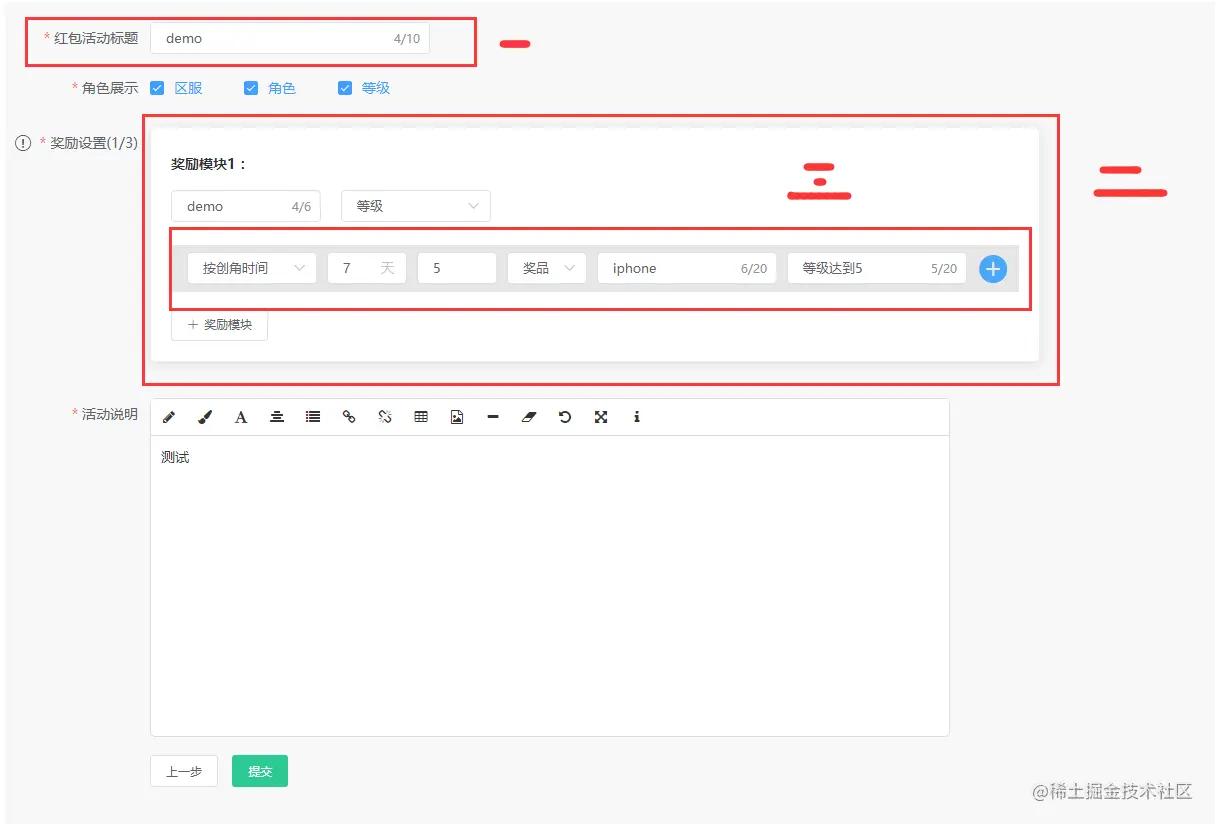
Task: Insert a hyperlink with the link icon
Action: pos(349,417)
